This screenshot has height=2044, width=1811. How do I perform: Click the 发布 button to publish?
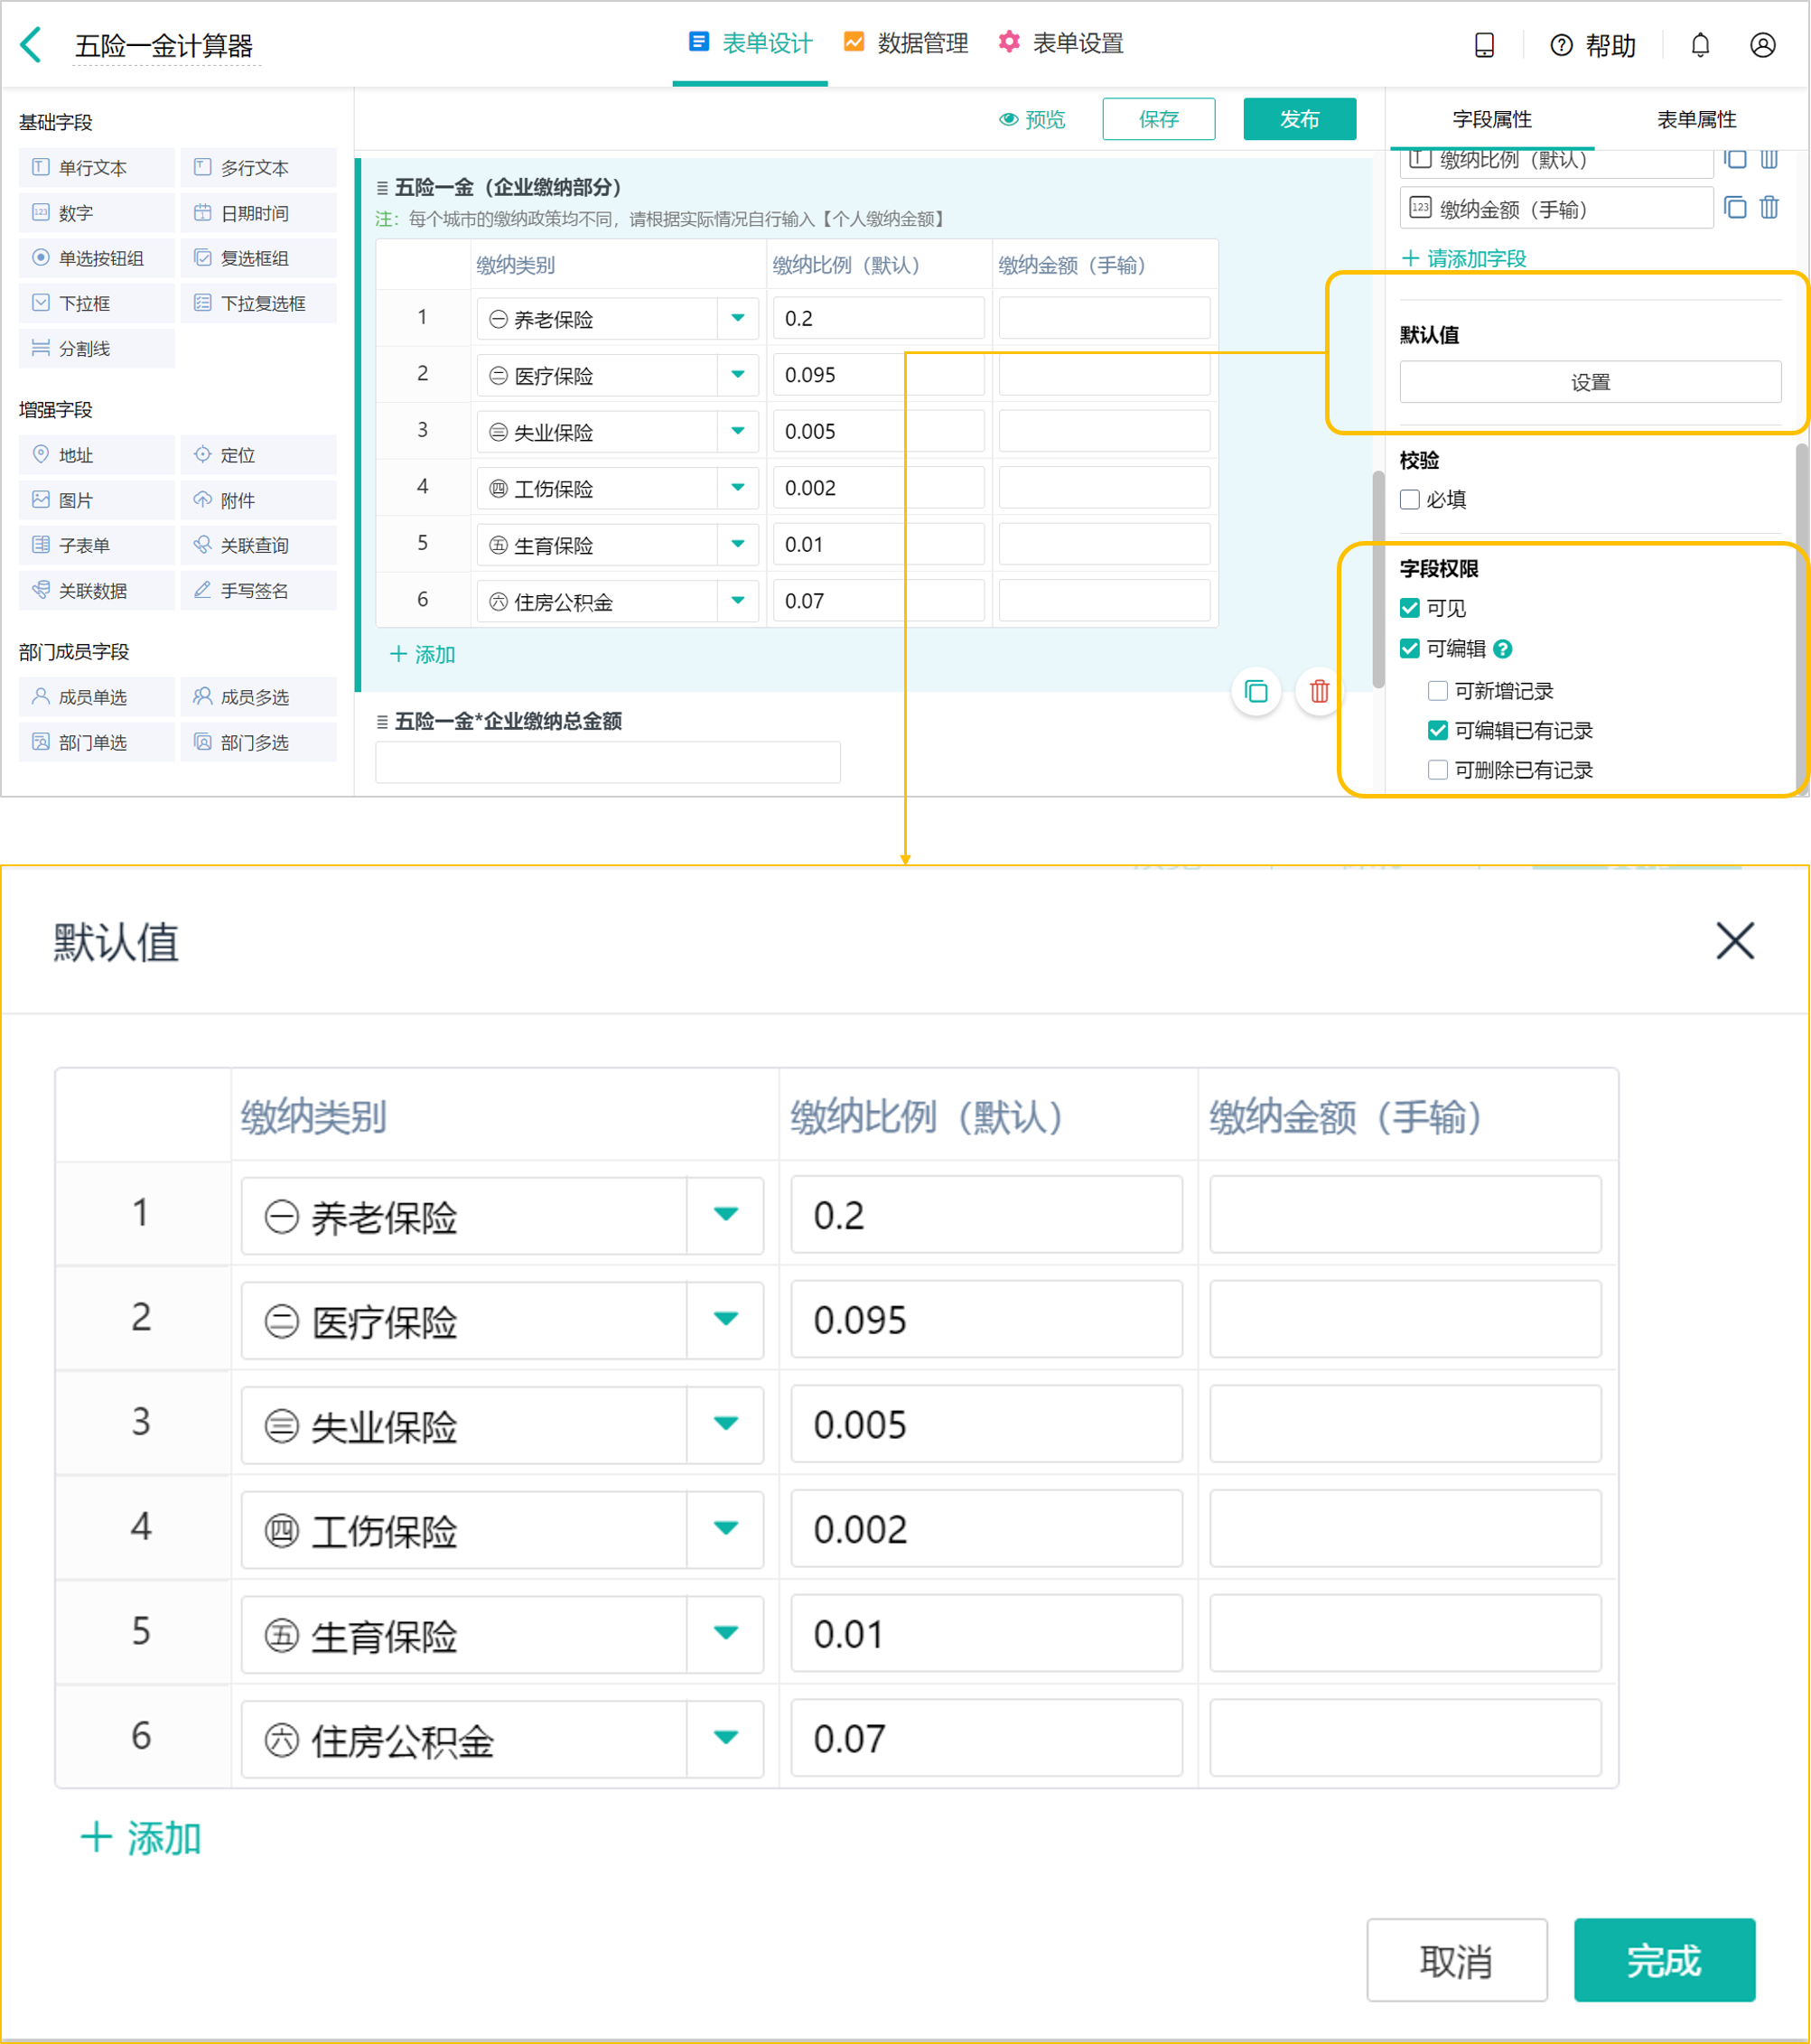[x=1299, y=119]
